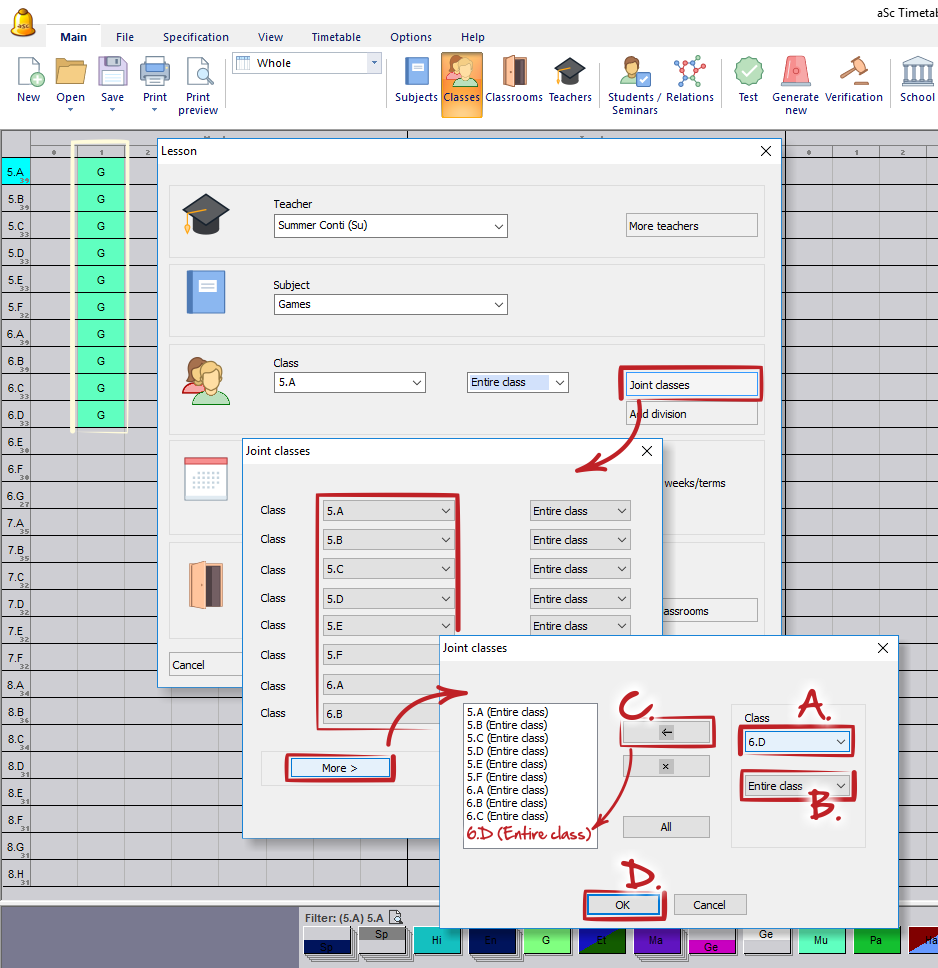Viewport: 938px width, 968px height.
Task: Open the Whole view combo box
Action: tap(306, 63)
